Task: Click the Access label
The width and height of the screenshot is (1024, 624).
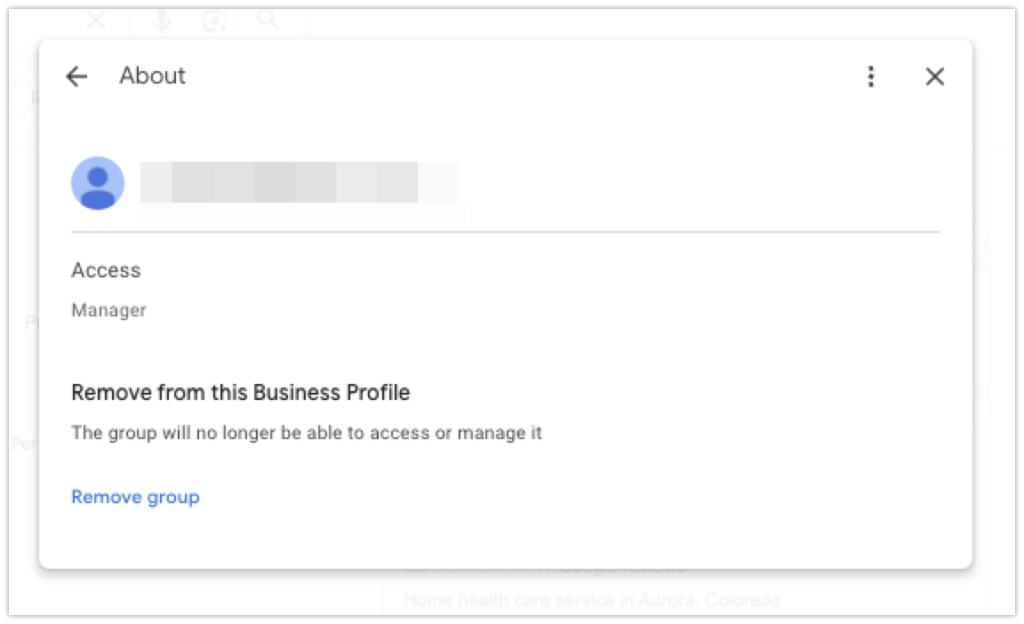Action: [106, 270]
